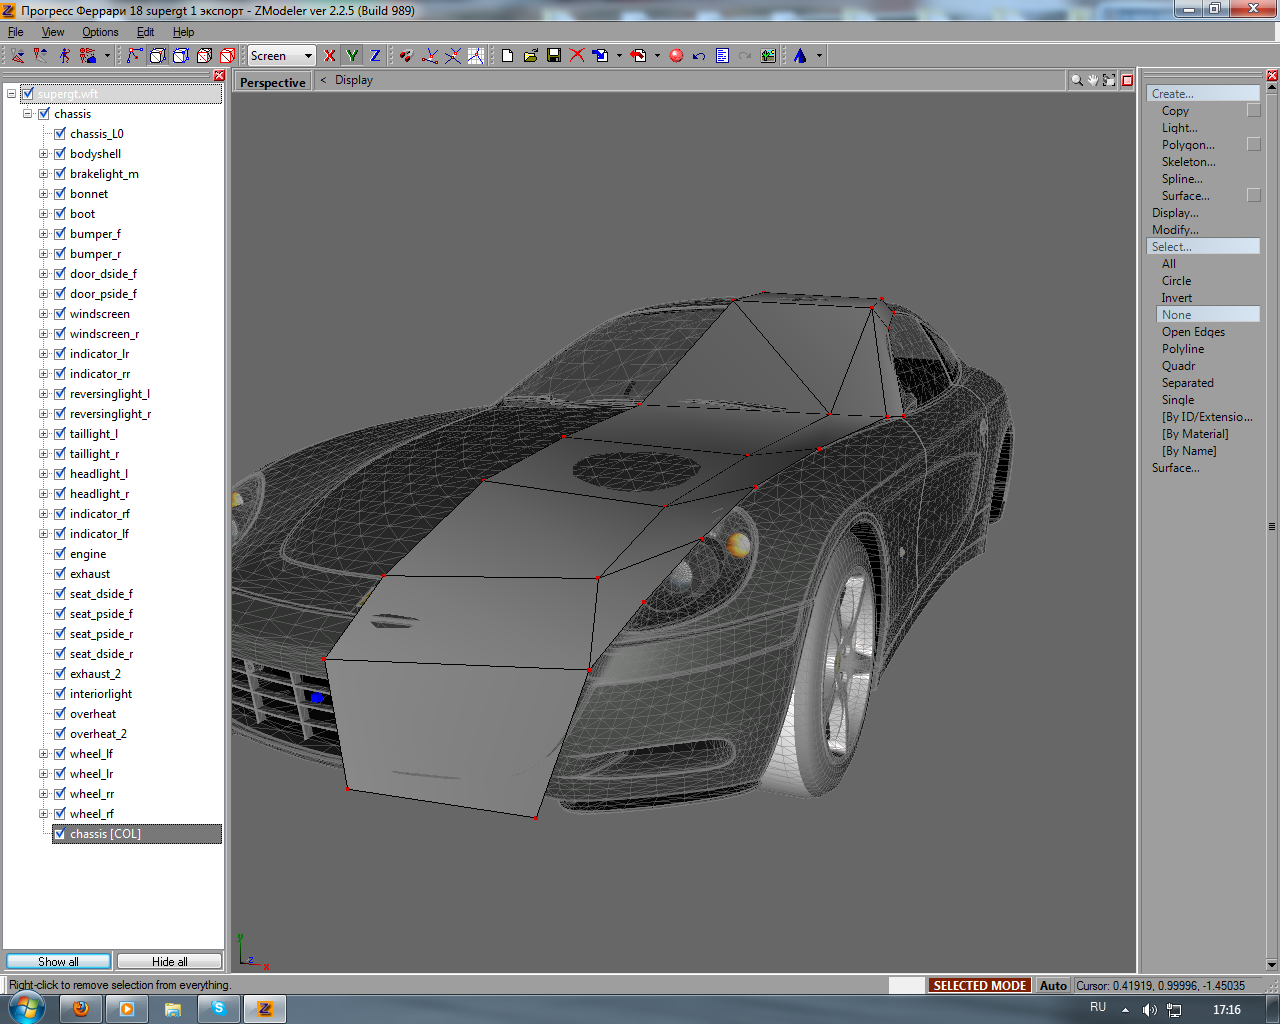Uncheck the bonnet visibility checkbox
This screenshot has height=1024, width=1280.
(60, 194)
